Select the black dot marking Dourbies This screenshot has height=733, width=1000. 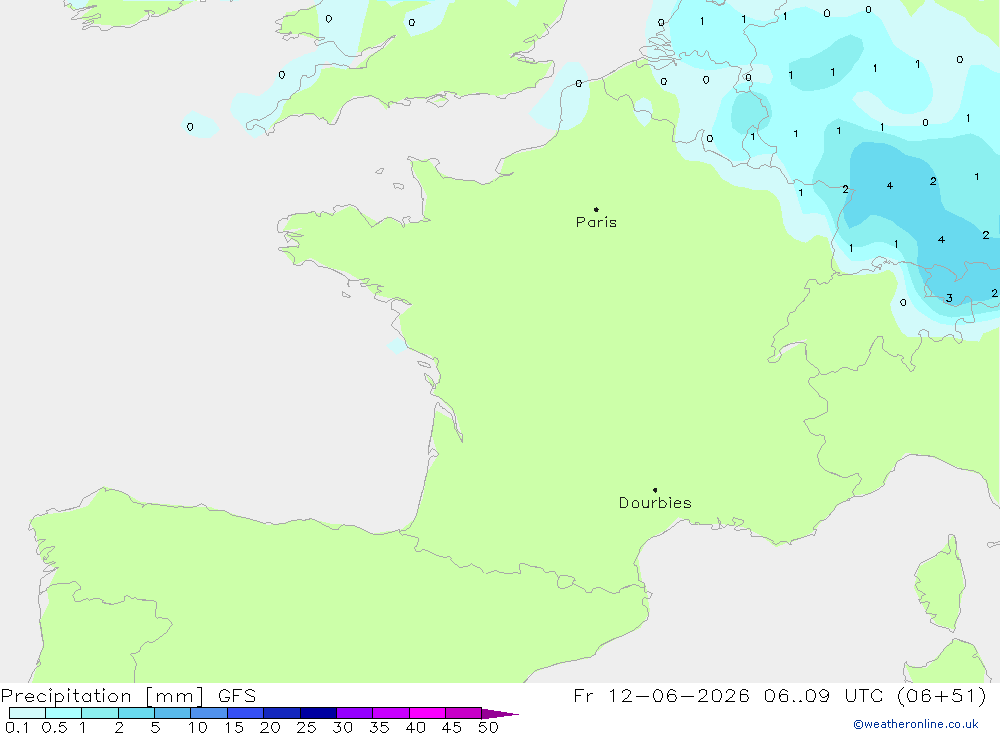point(655,490)
